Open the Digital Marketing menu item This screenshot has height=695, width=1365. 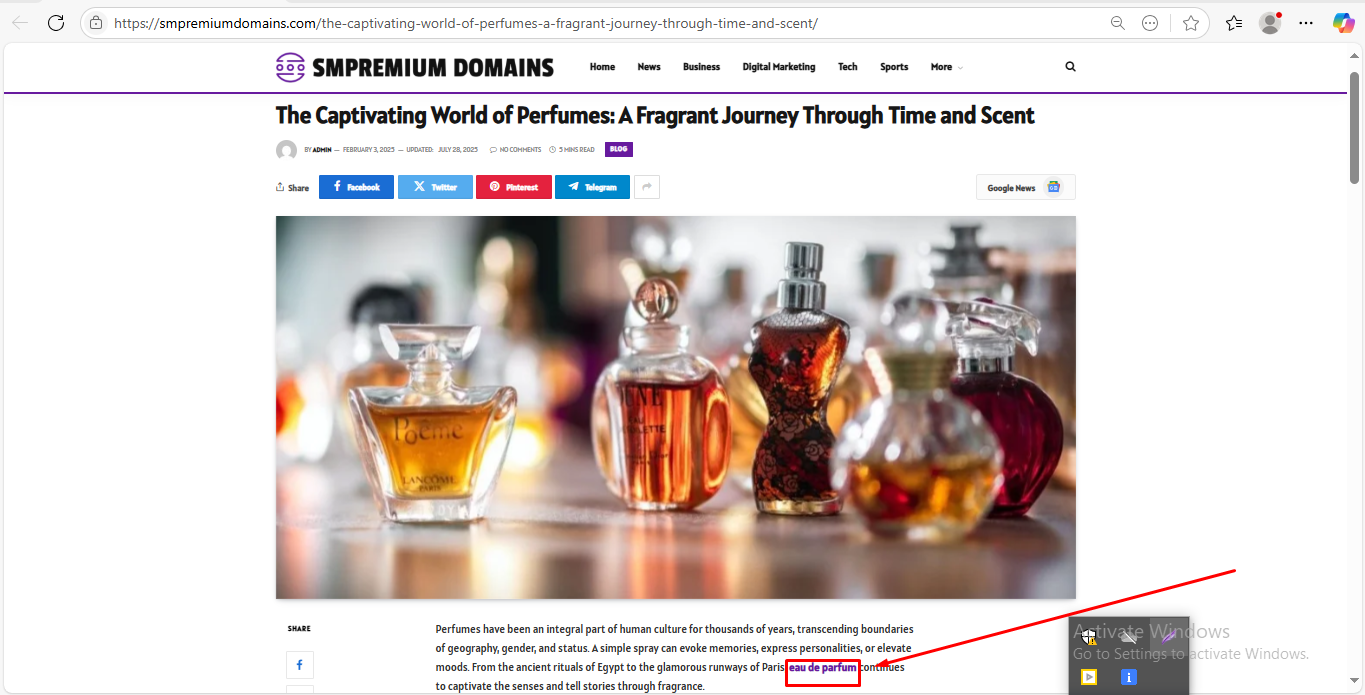[x=778, y=67]
